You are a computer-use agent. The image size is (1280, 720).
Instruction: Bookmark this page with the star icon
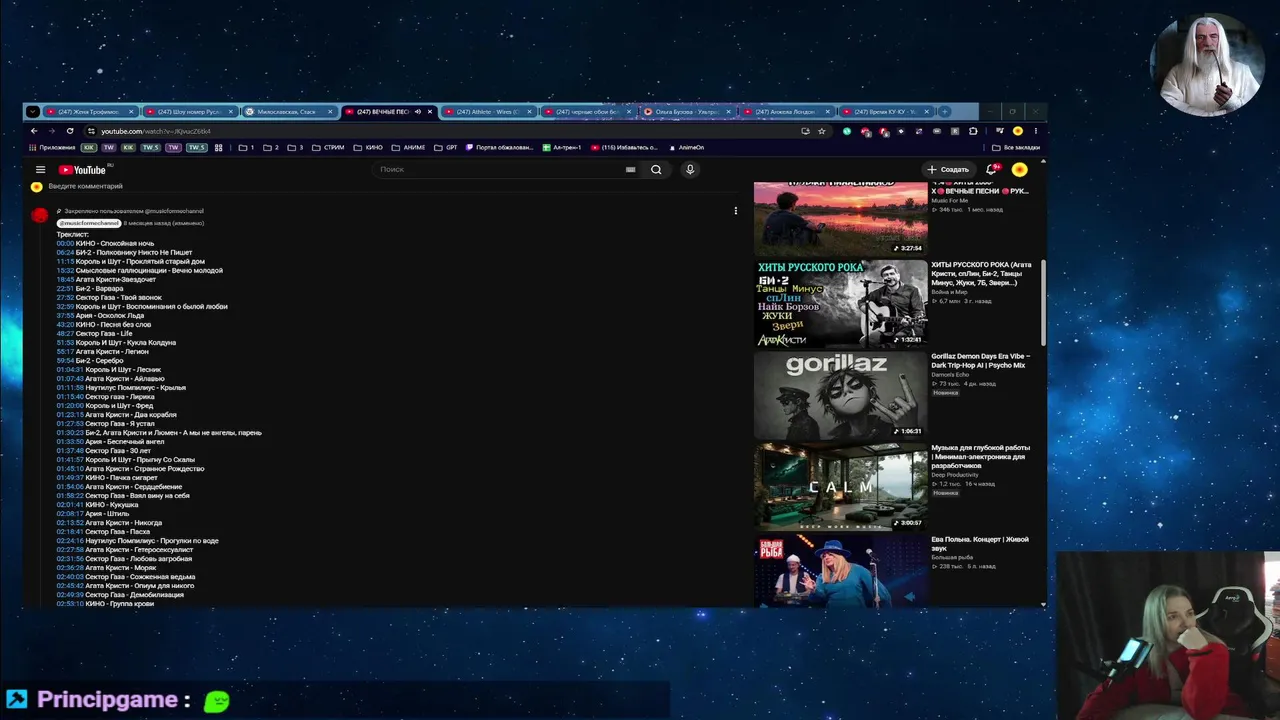(822, 131)
